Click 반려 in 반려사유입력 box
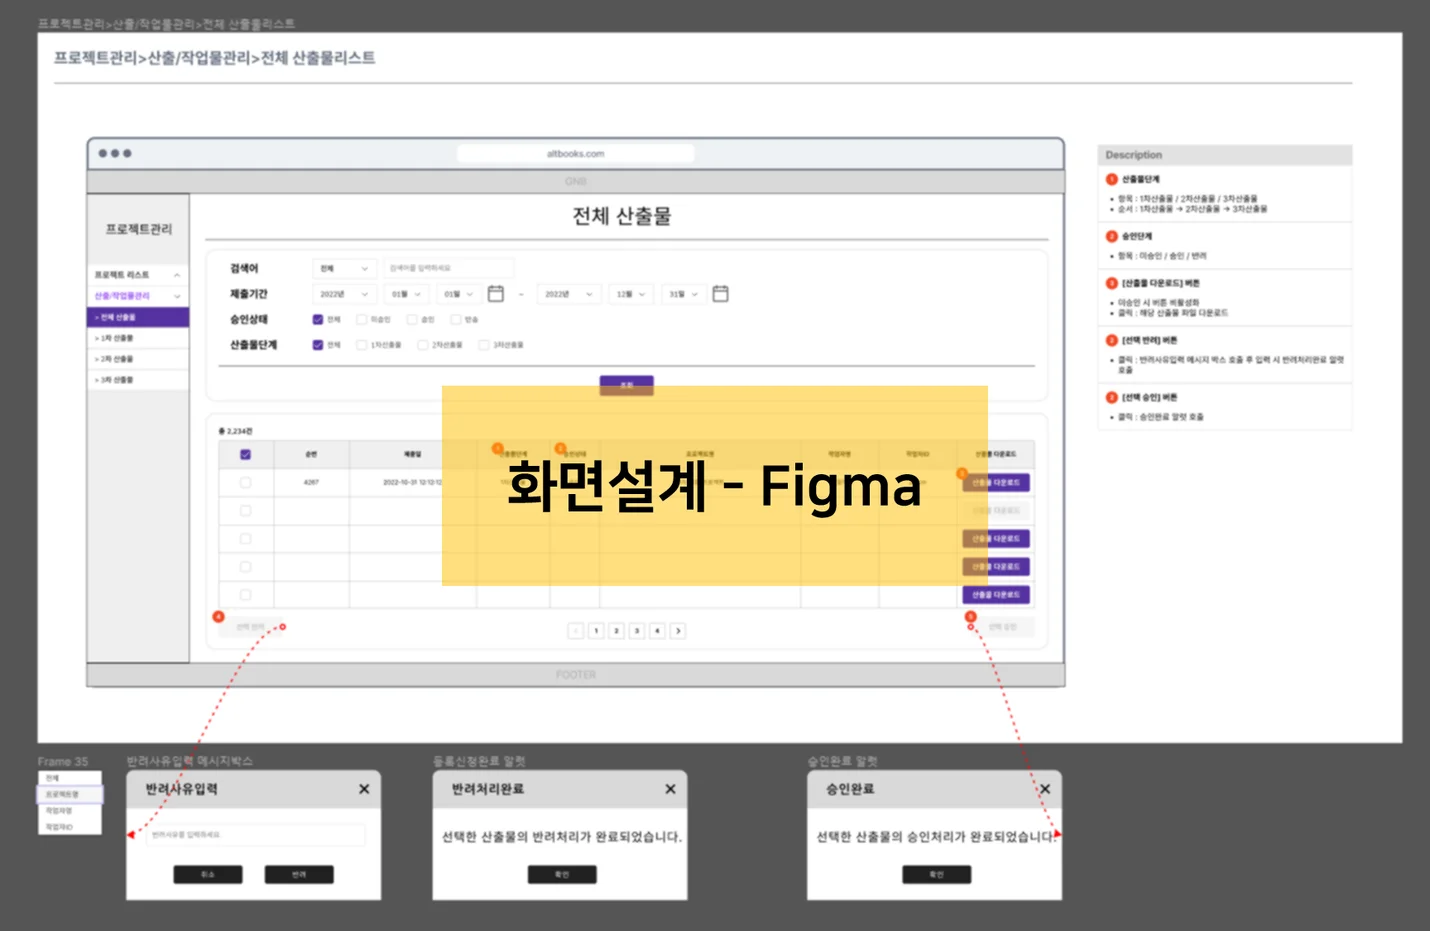This screenshot has height=931, width=1430. (x=299, y=875)
